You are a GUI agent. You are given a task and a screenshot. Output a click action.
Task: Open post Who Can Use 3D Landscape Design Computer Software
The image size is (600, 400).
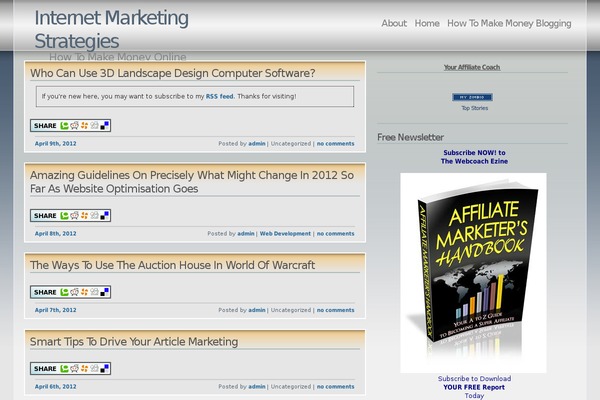point(173,73)
